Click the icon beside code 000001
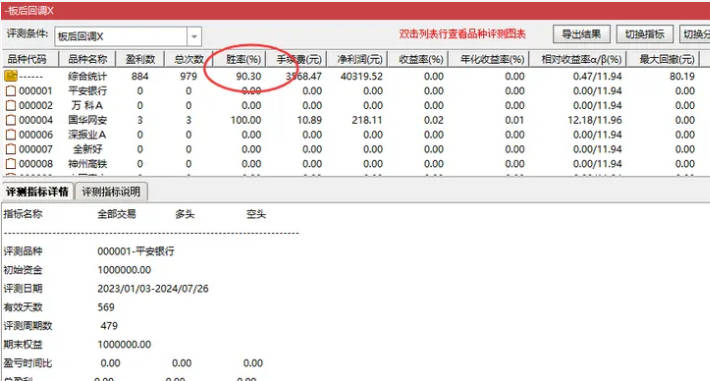This screenshot has width=710, height=381. coord(10,91)
